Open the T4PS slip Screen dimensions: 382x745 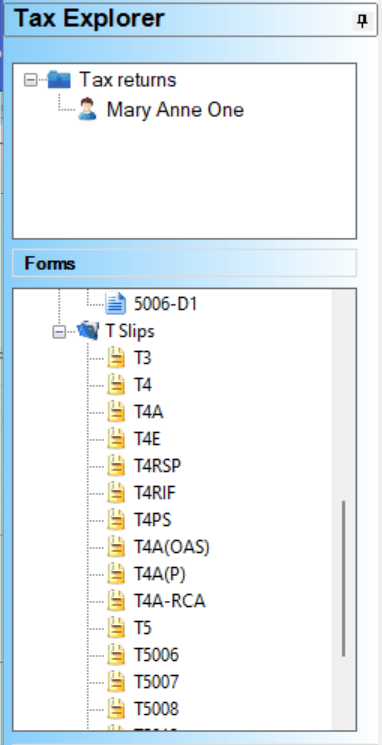pyautogui.click(x=152, y=520)
